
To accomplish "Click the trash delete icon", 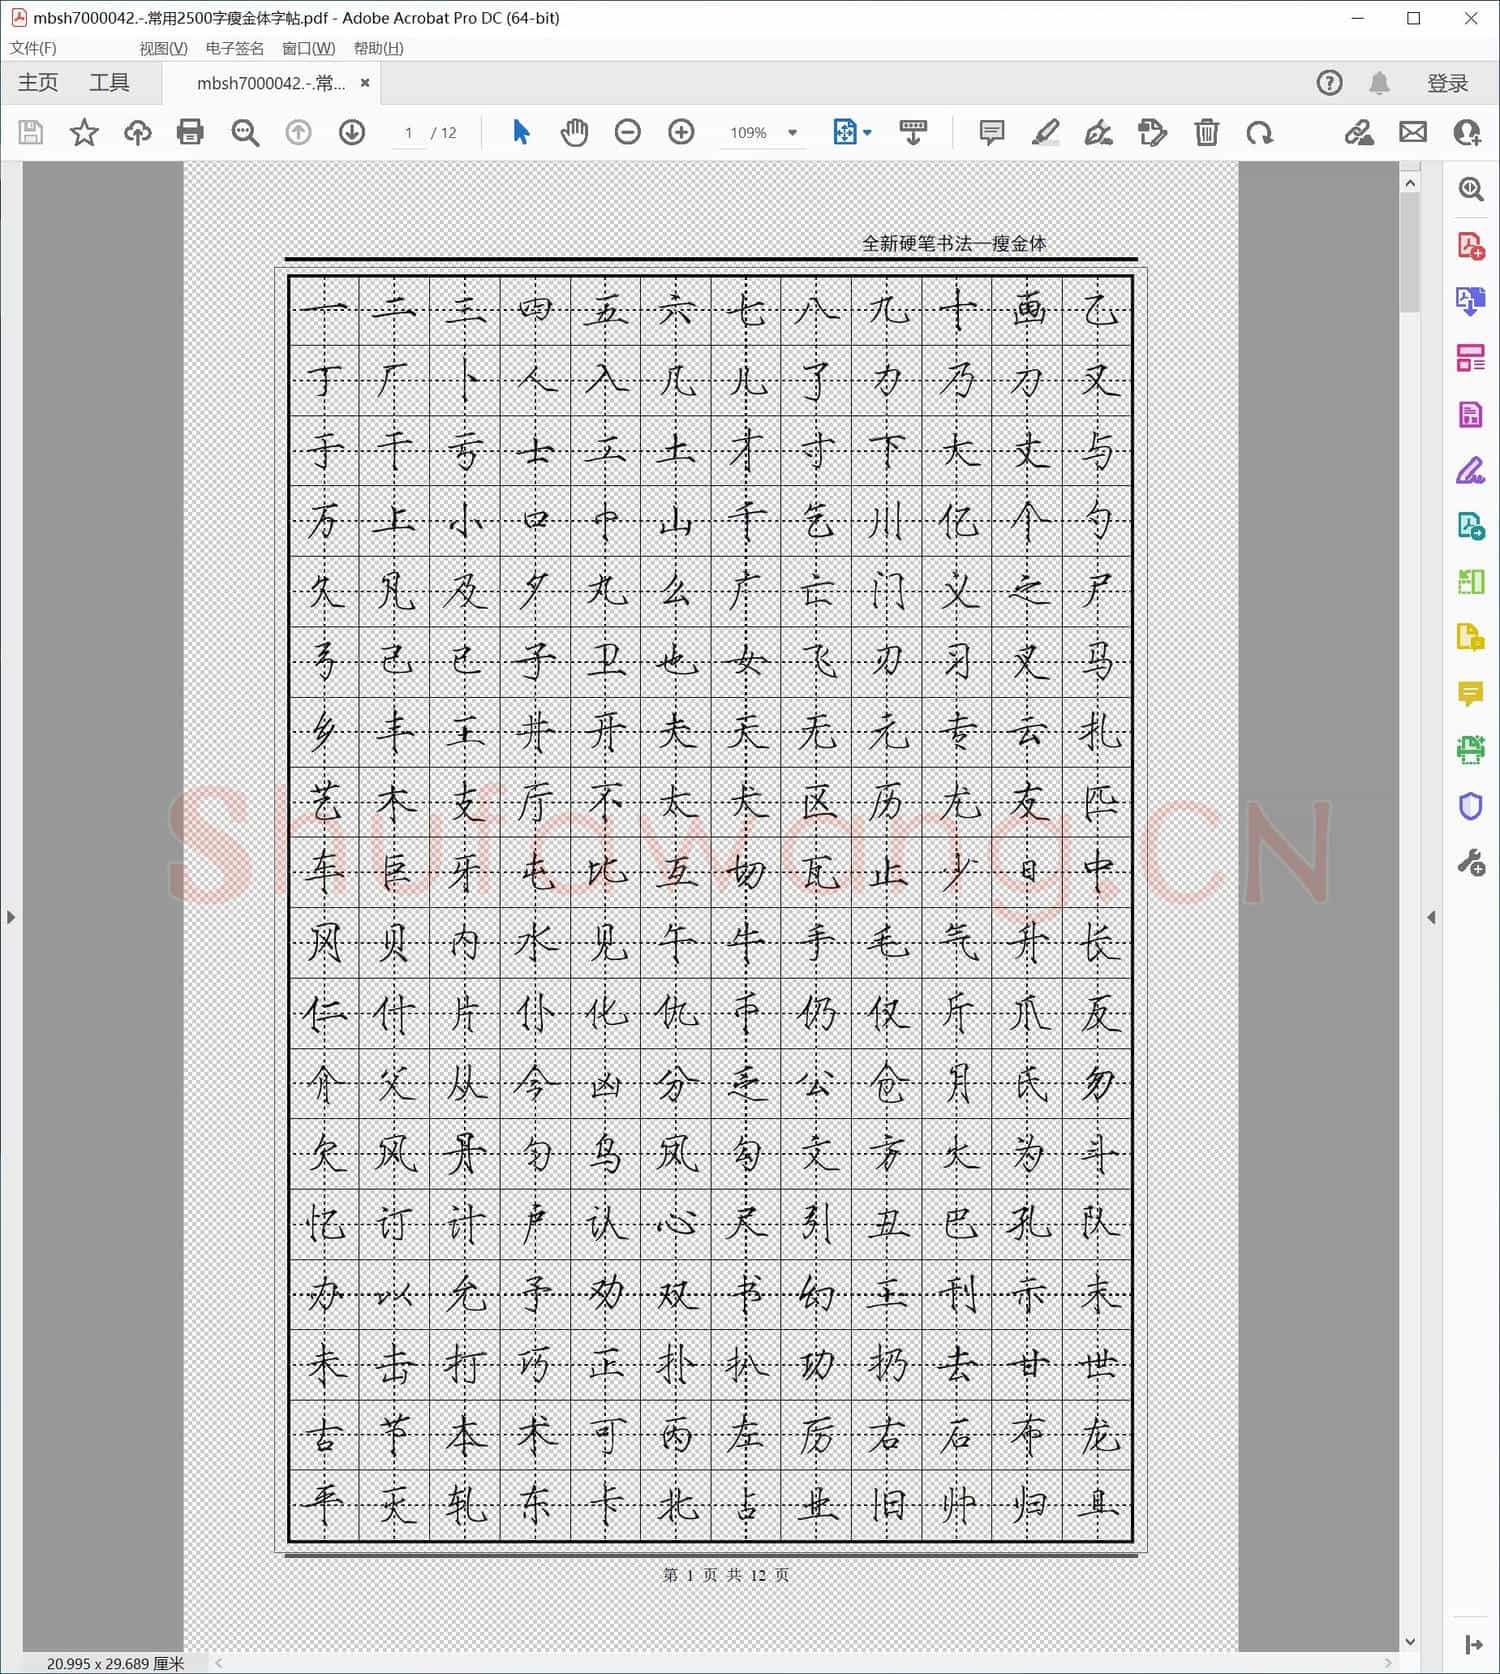I will [x=1206, y=132].
